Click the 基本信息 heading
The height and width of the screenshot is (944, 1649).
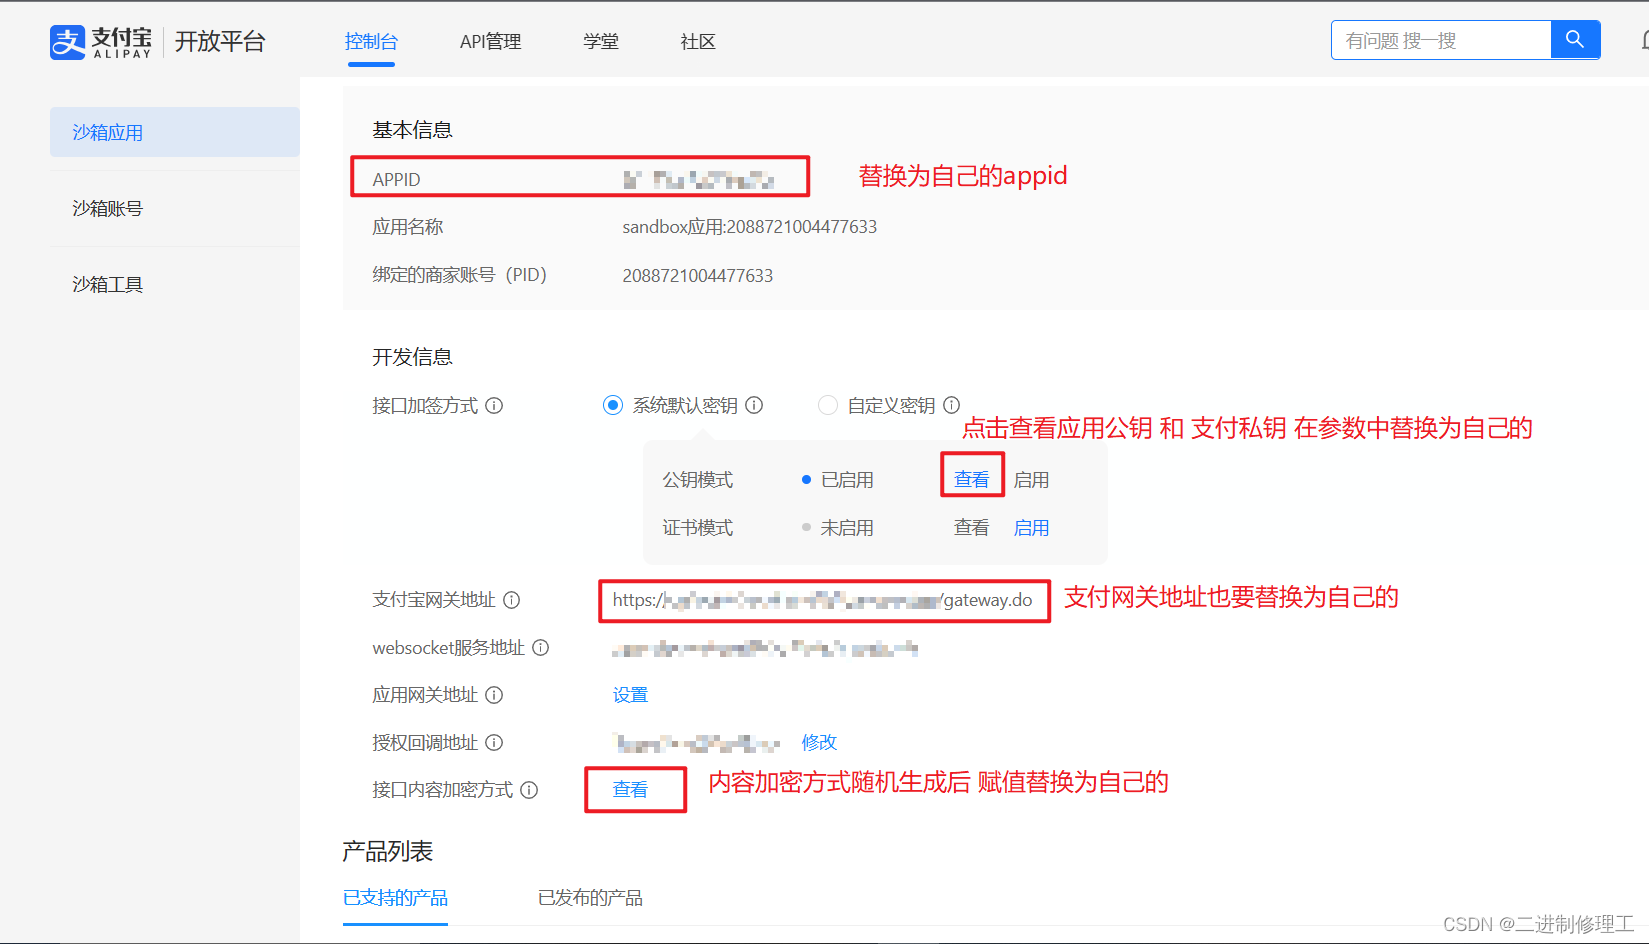[x=412, y=130]
